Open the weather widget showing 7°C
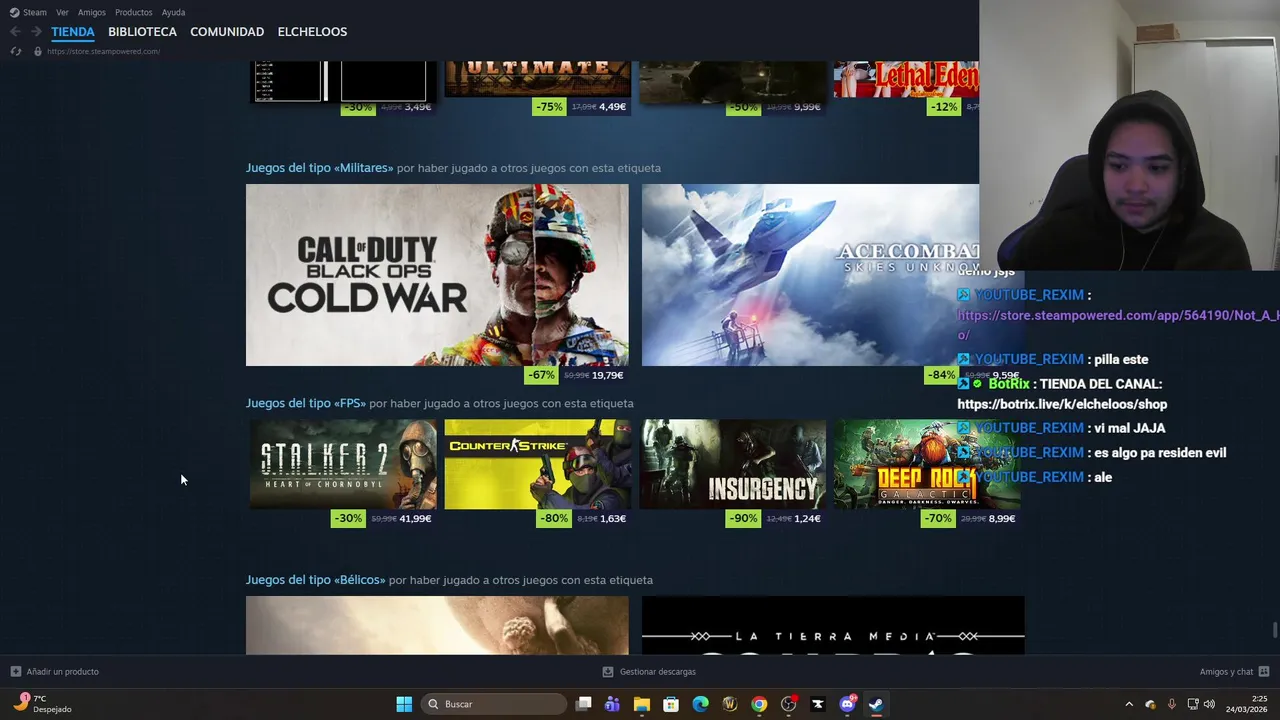1280x720 pixels. pyautogui.click(x=43, y=704)
